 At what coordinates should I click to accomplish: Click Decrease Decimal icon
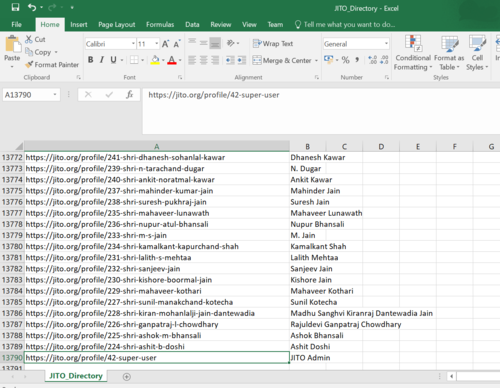click(x=384, y=60)
